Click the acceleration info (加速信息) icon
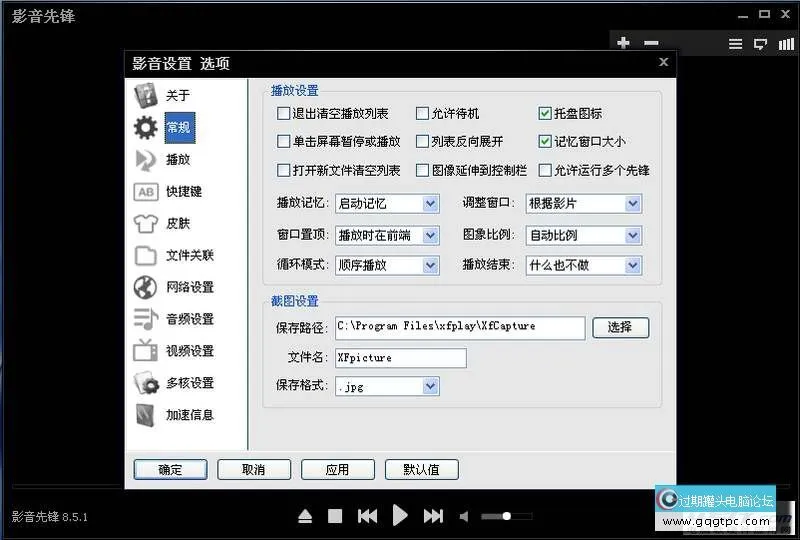The image size is (800, 540). [x=146, y=415]
